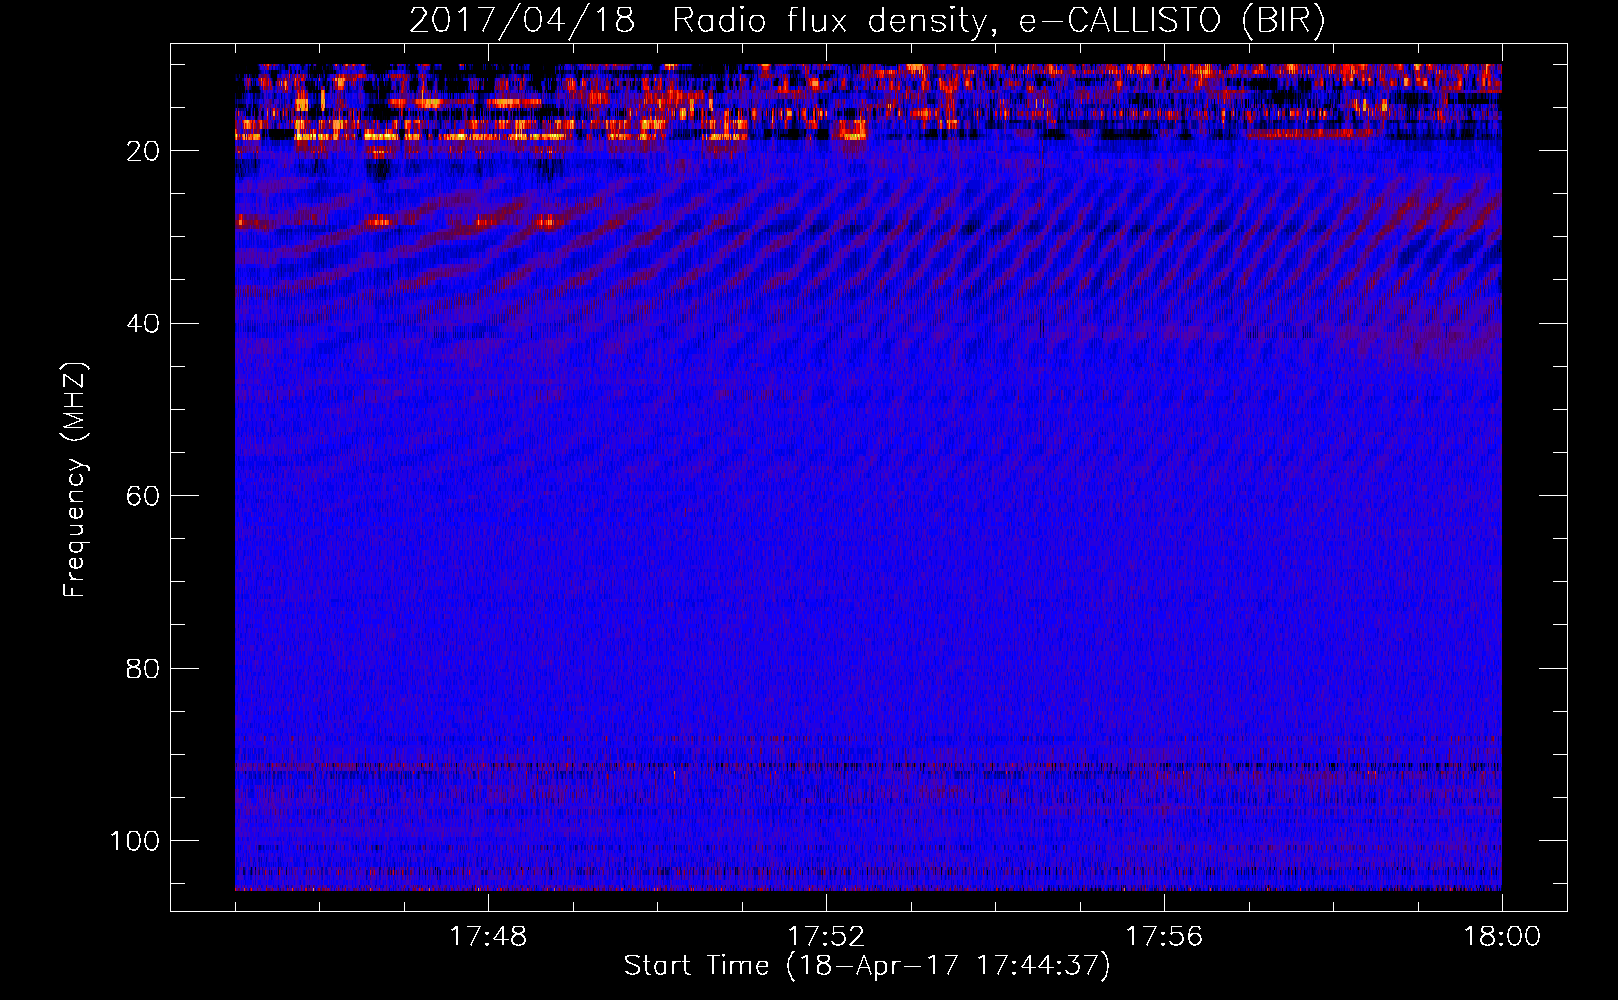Click the 80 frequency tick label
This screenshot has height=1000, width=1618.
(143, 668)
